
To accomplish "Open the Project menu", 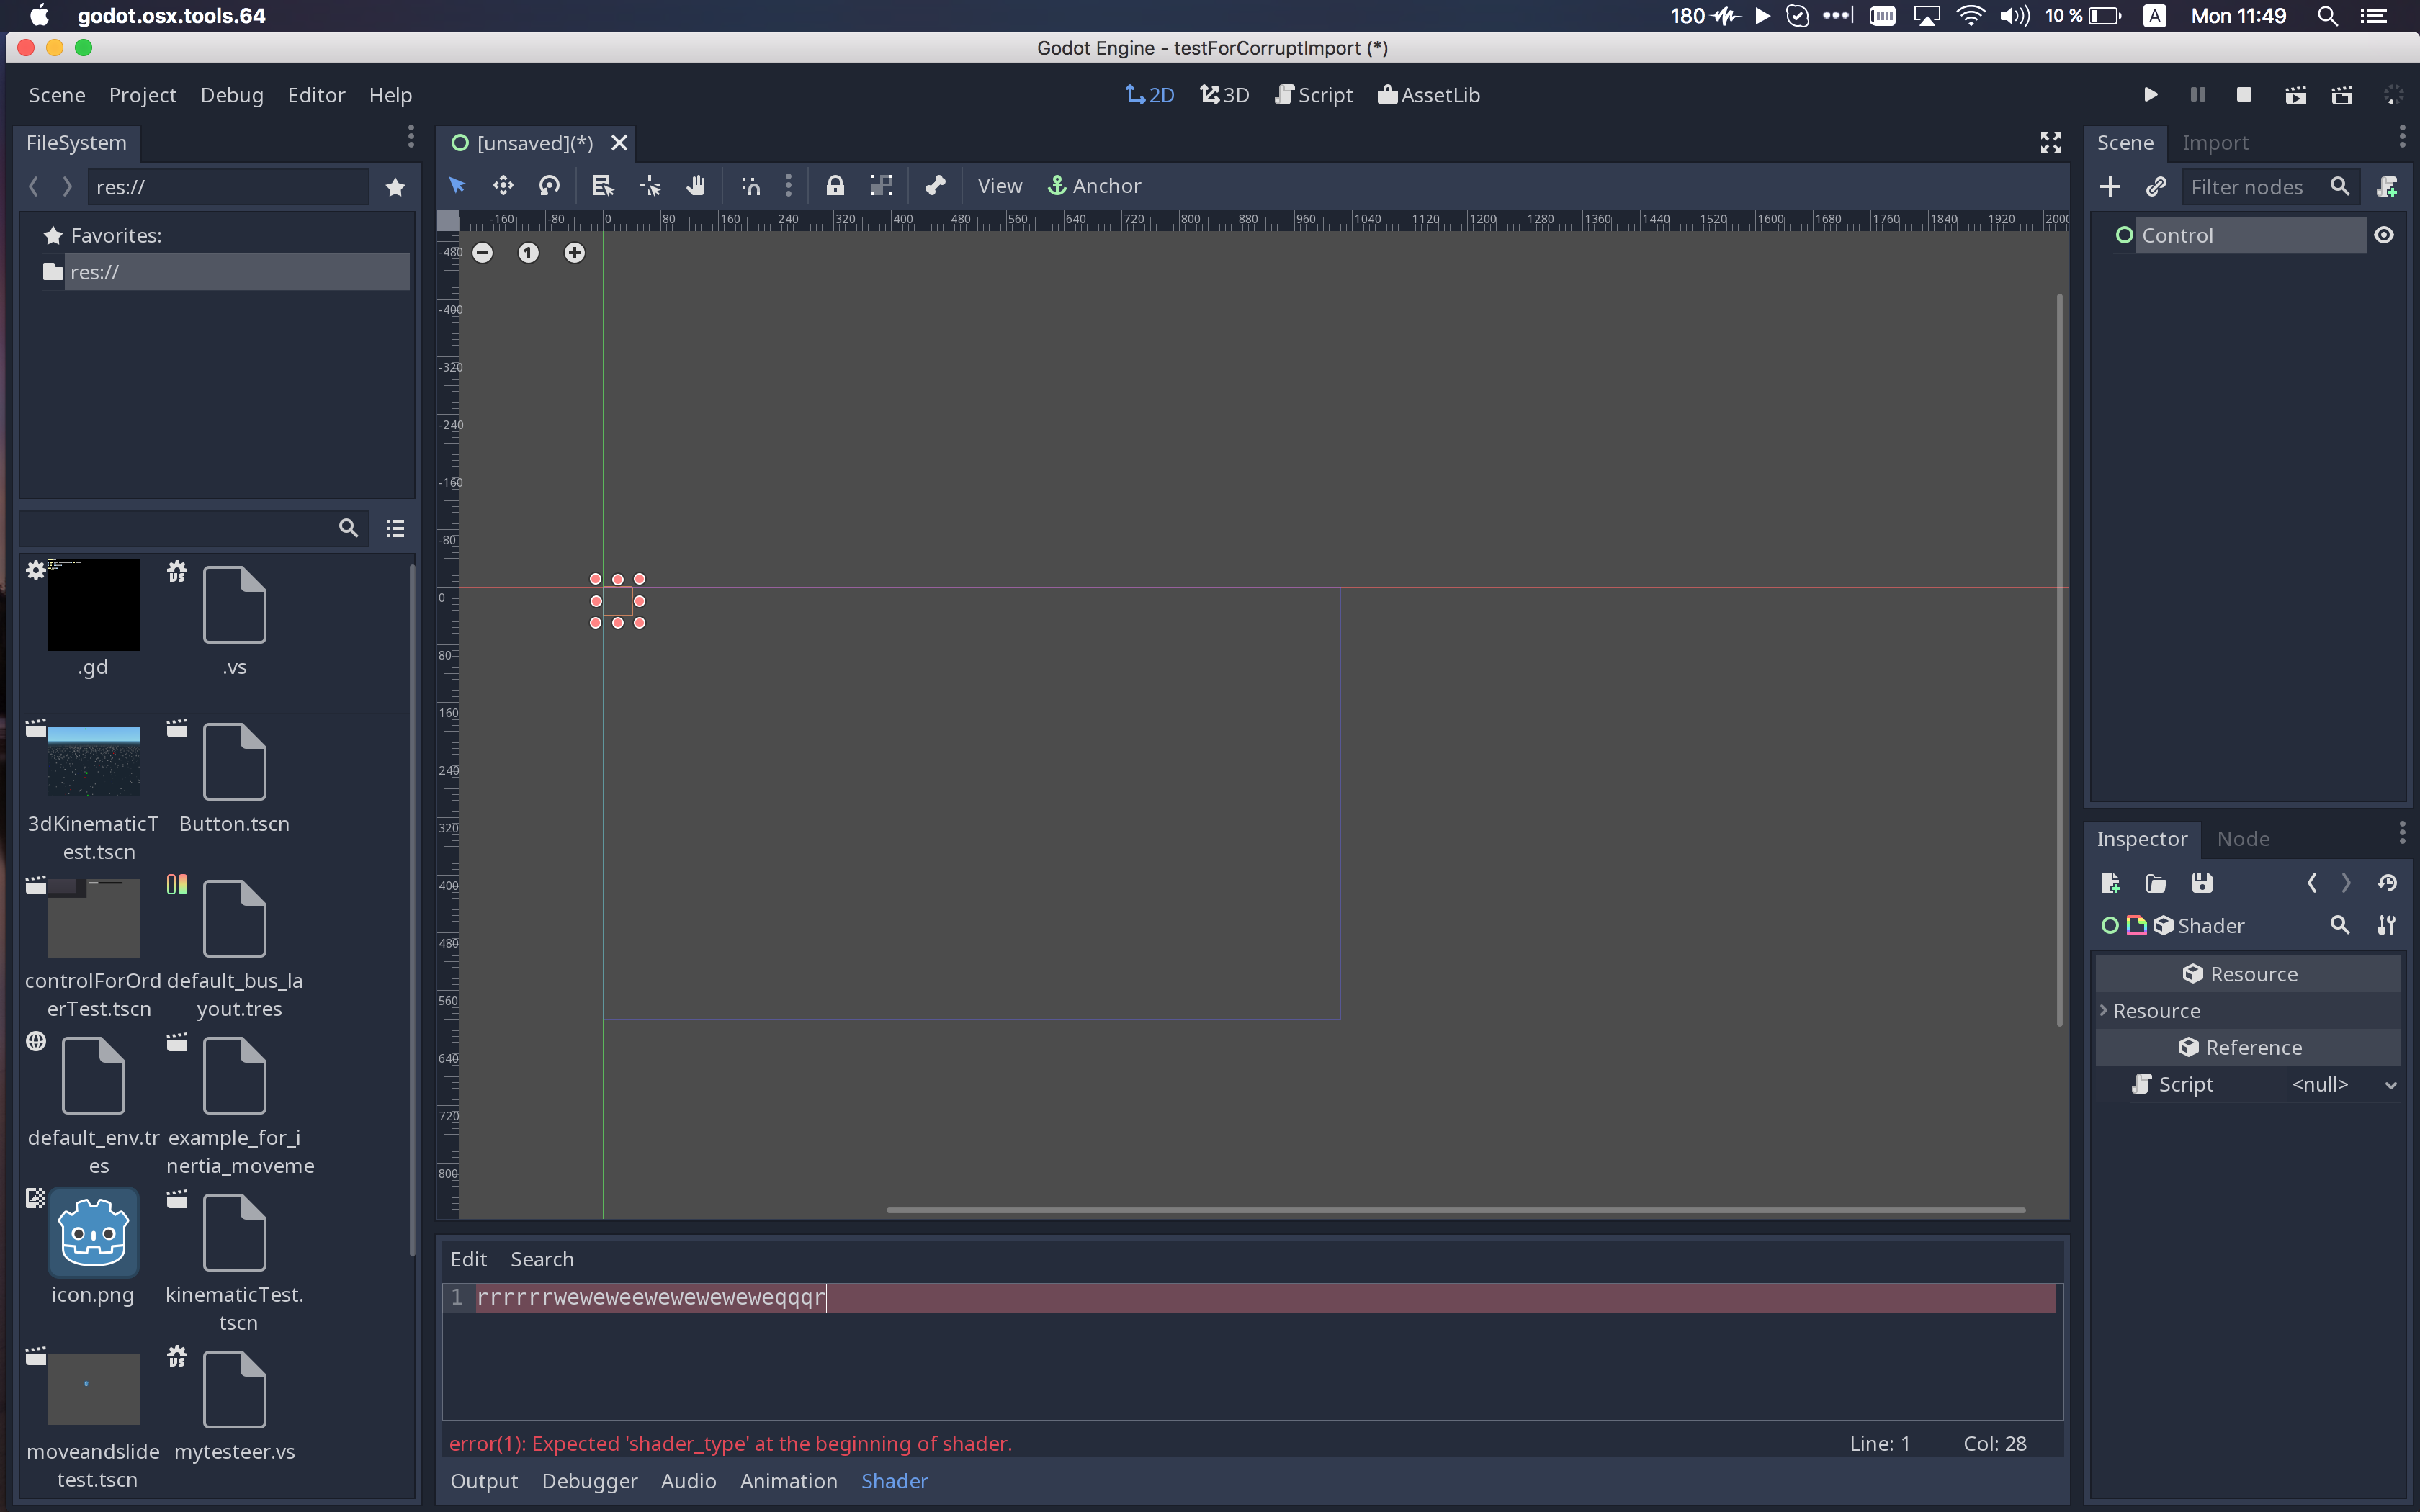I will tap(142, 95).
